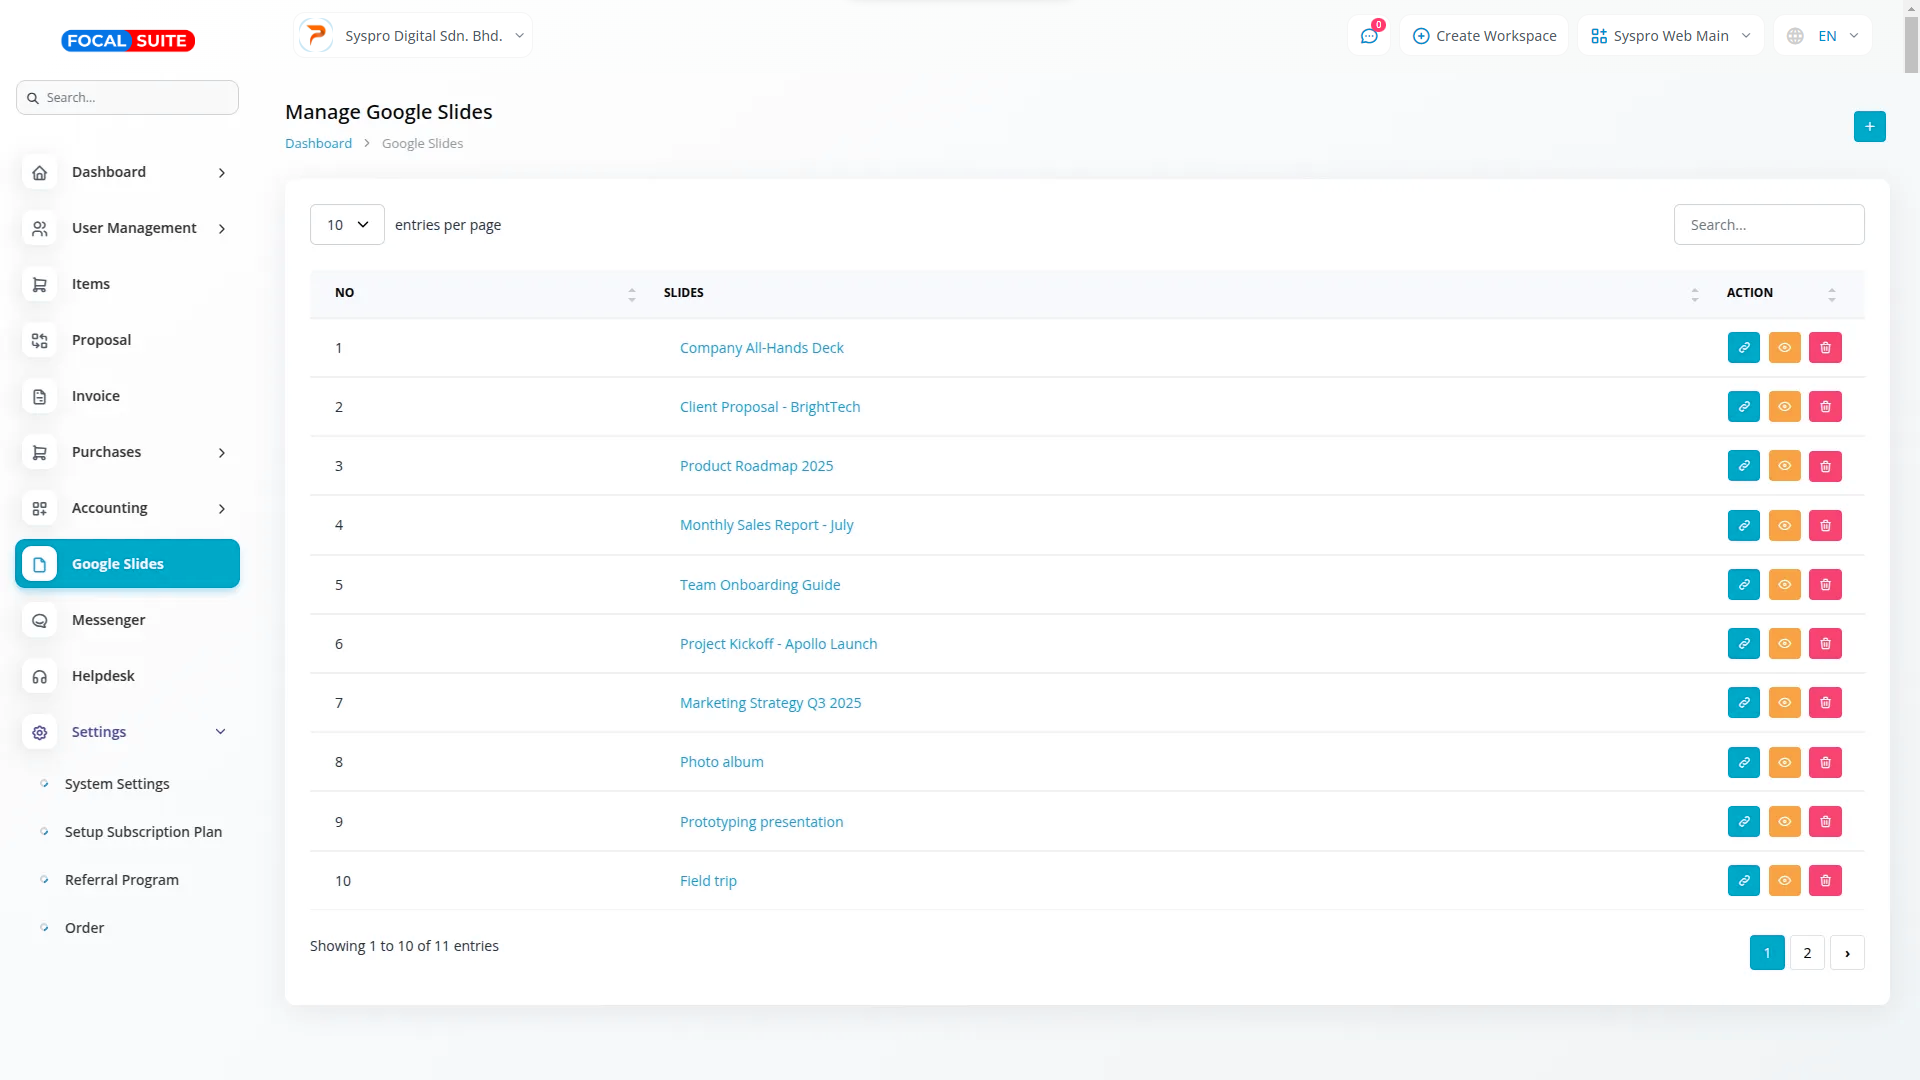The height and width of the screenshot is (1080, 1920).
Task: Open System Settings submenu item
Action: tap(117, 784)
